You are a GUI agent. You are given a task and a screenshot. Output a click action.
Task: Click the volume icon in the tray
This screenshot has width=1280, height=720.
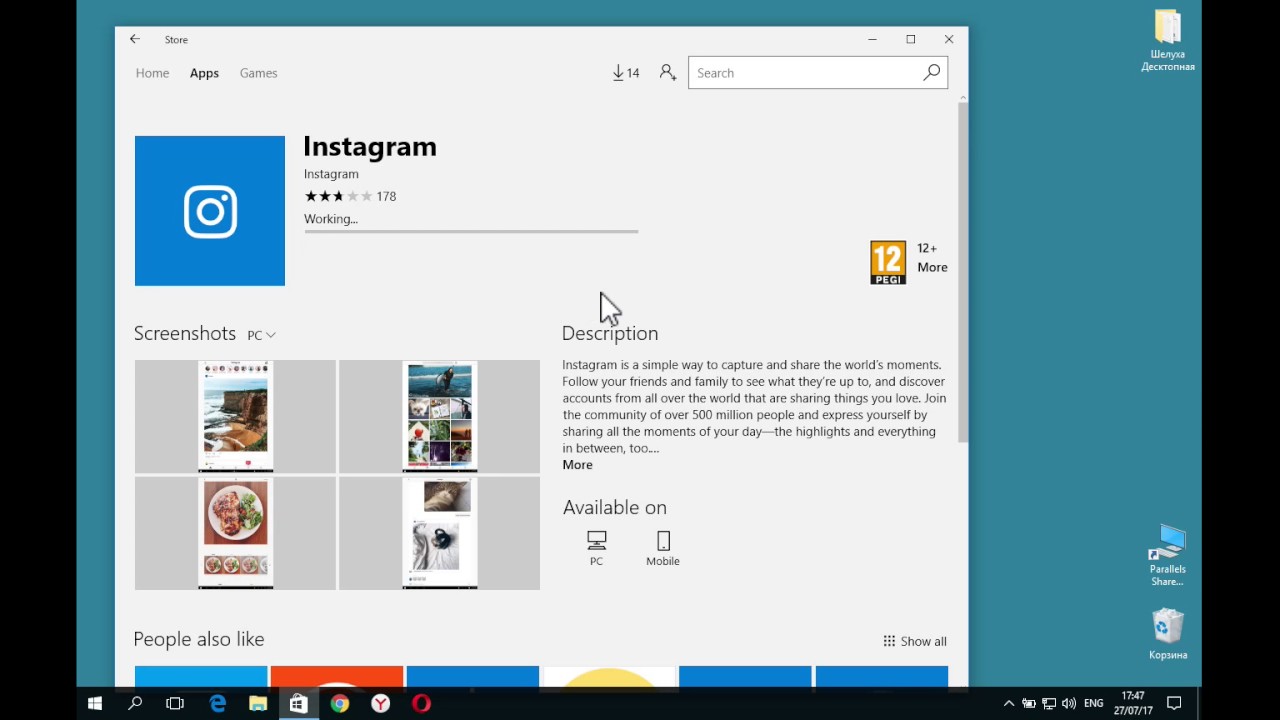click(1069, 704)
